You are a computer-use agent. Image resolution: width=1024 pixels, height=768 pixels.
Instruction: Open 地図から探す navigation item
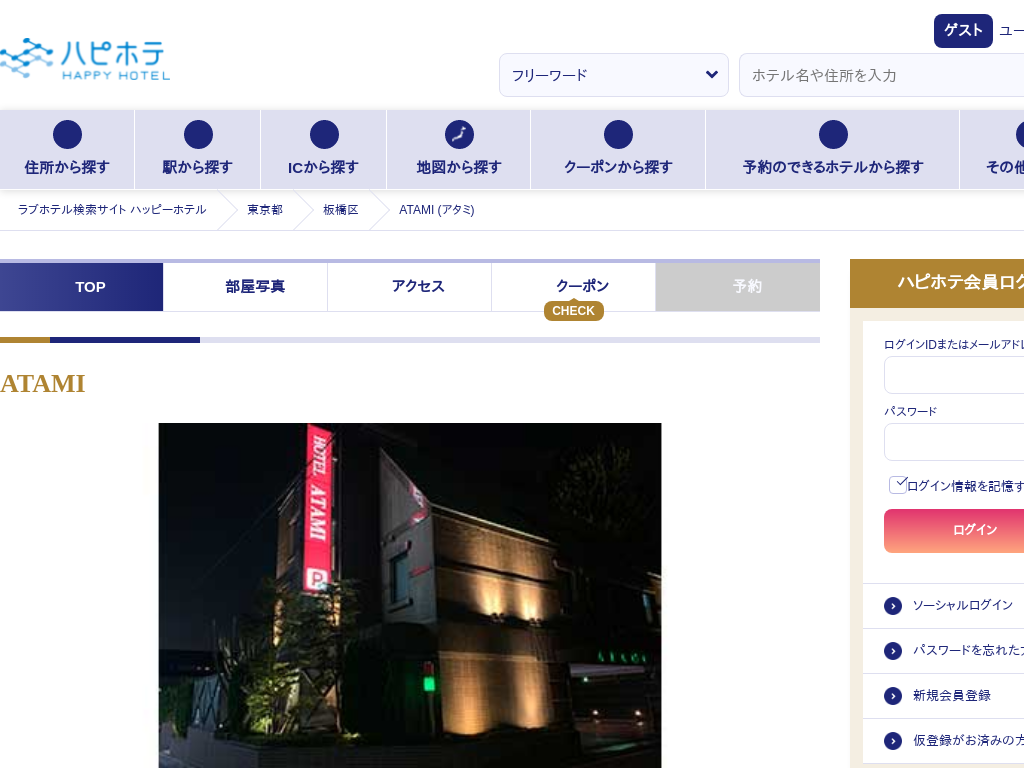coord(458,150)
